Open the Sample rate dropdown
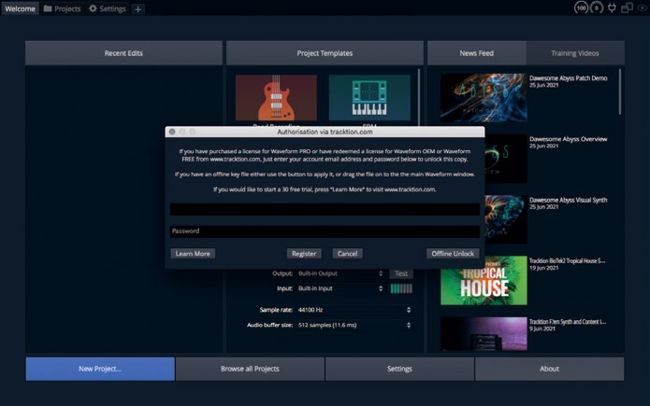 (354, 310)
